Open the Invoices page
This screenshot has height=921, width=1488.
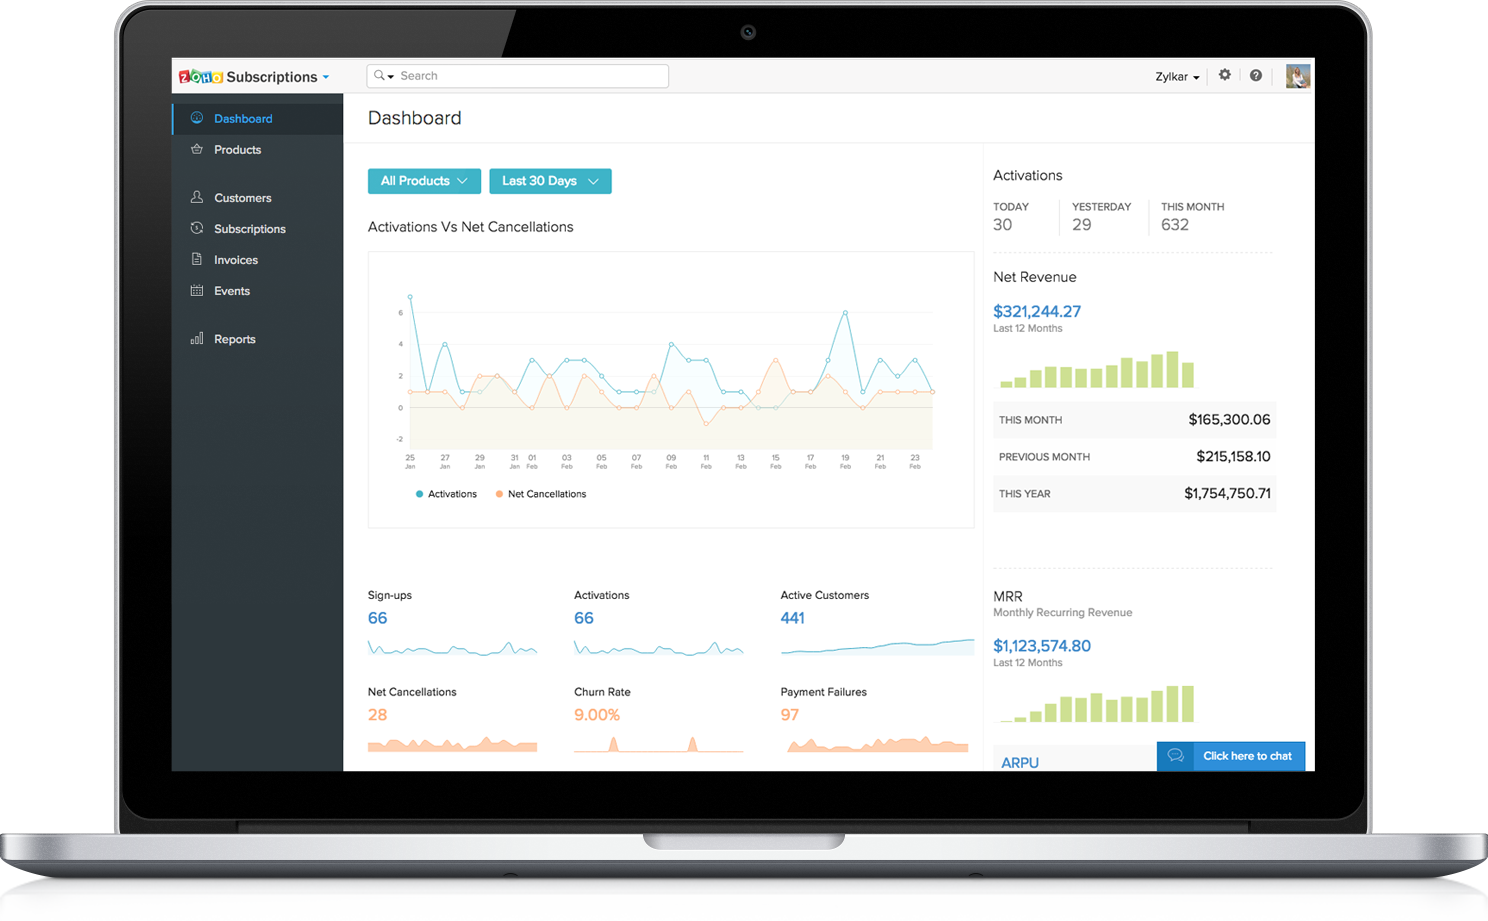click(235, 259)
